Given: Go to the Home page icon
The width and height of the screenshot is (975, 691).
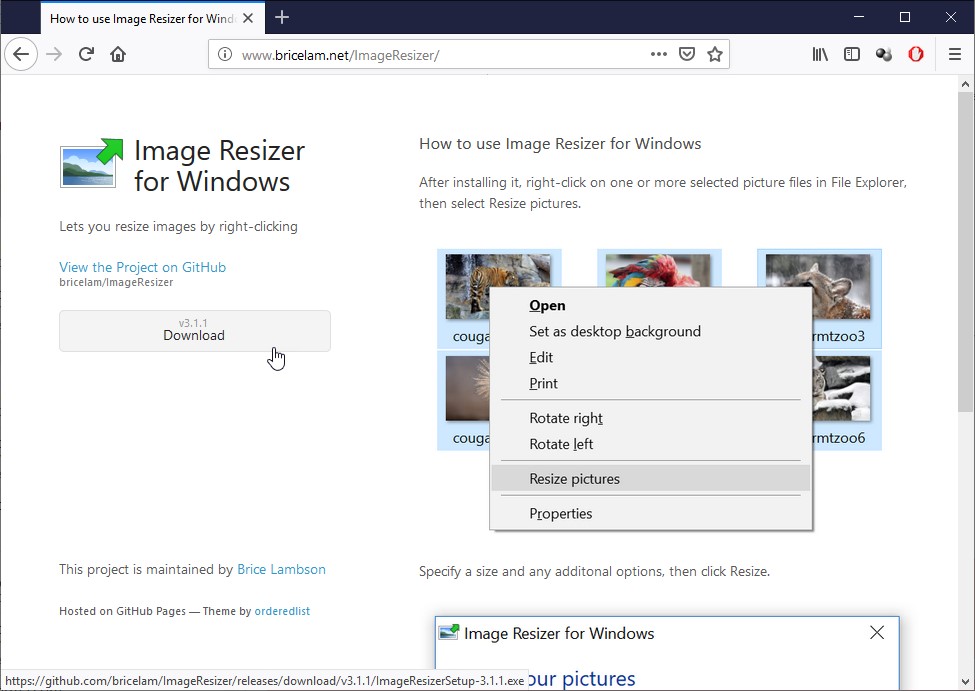Looking at the screenshot, I should click(118, 54).
